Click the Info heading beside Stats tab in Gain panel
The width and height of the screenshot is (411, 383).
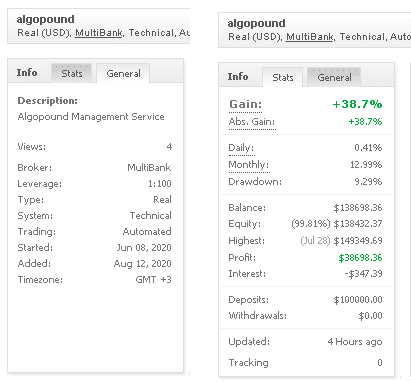(238, 77)
